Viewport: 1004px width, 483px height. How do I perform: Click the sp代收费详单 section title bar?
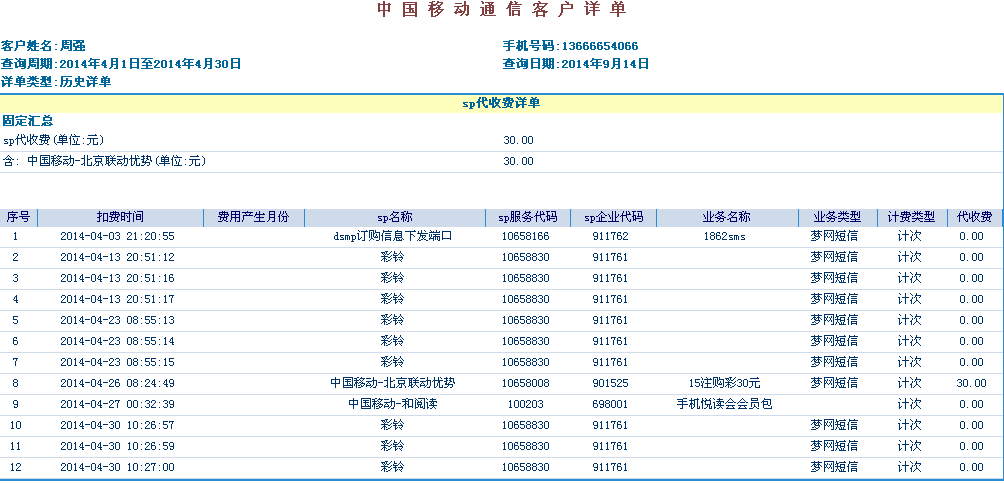(502, 103)
